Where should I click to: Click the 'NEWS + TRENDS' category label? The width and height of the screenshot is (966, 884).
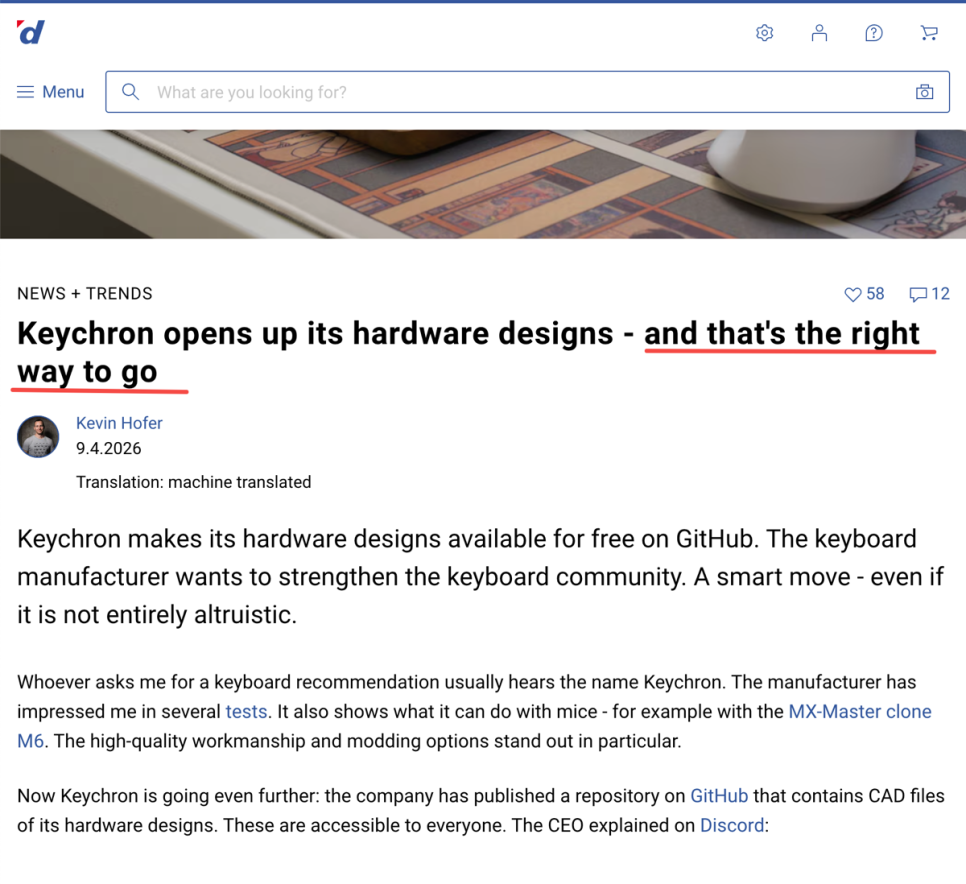(x=85, y=294)
